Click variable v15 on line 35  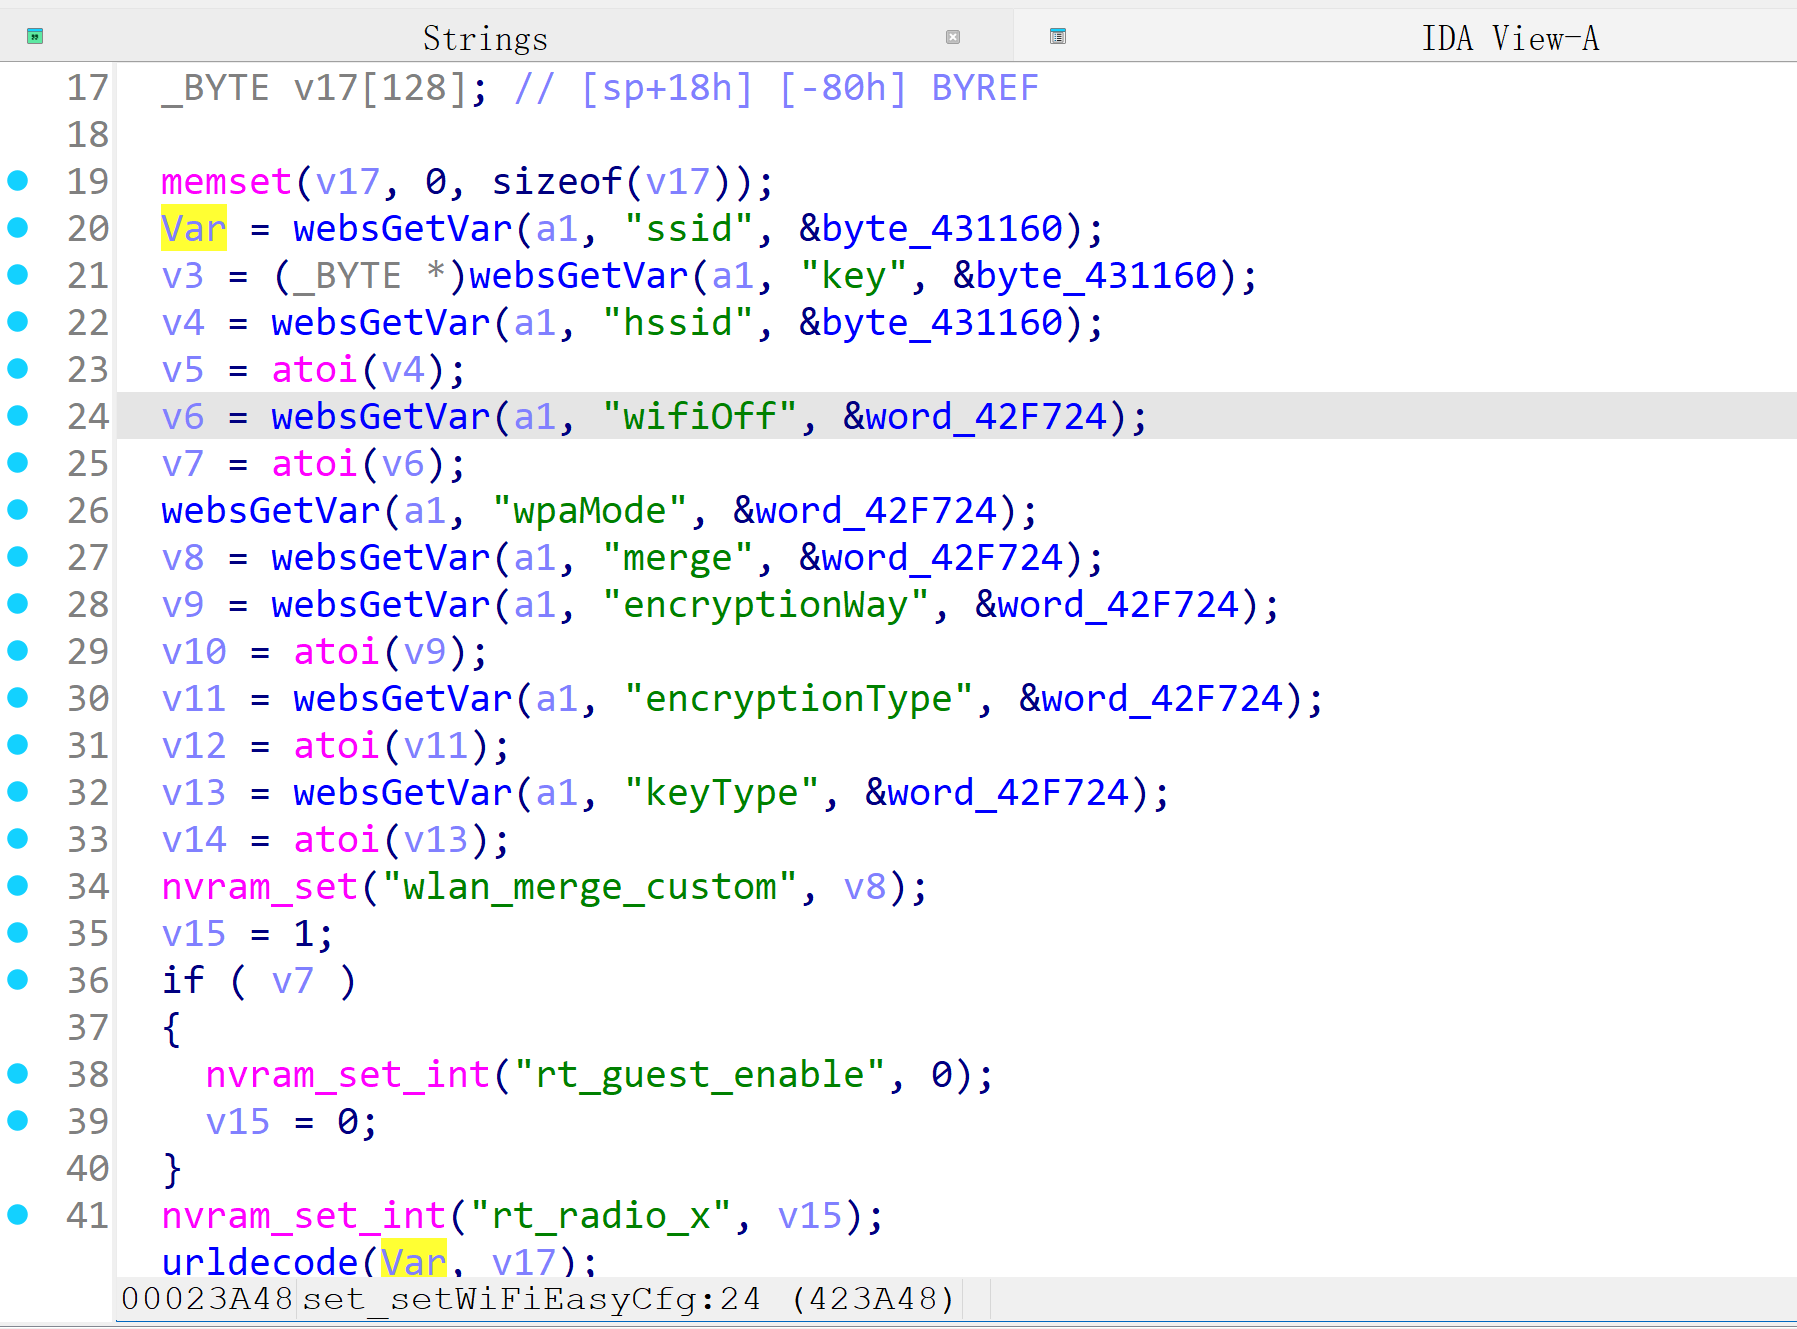194,933
